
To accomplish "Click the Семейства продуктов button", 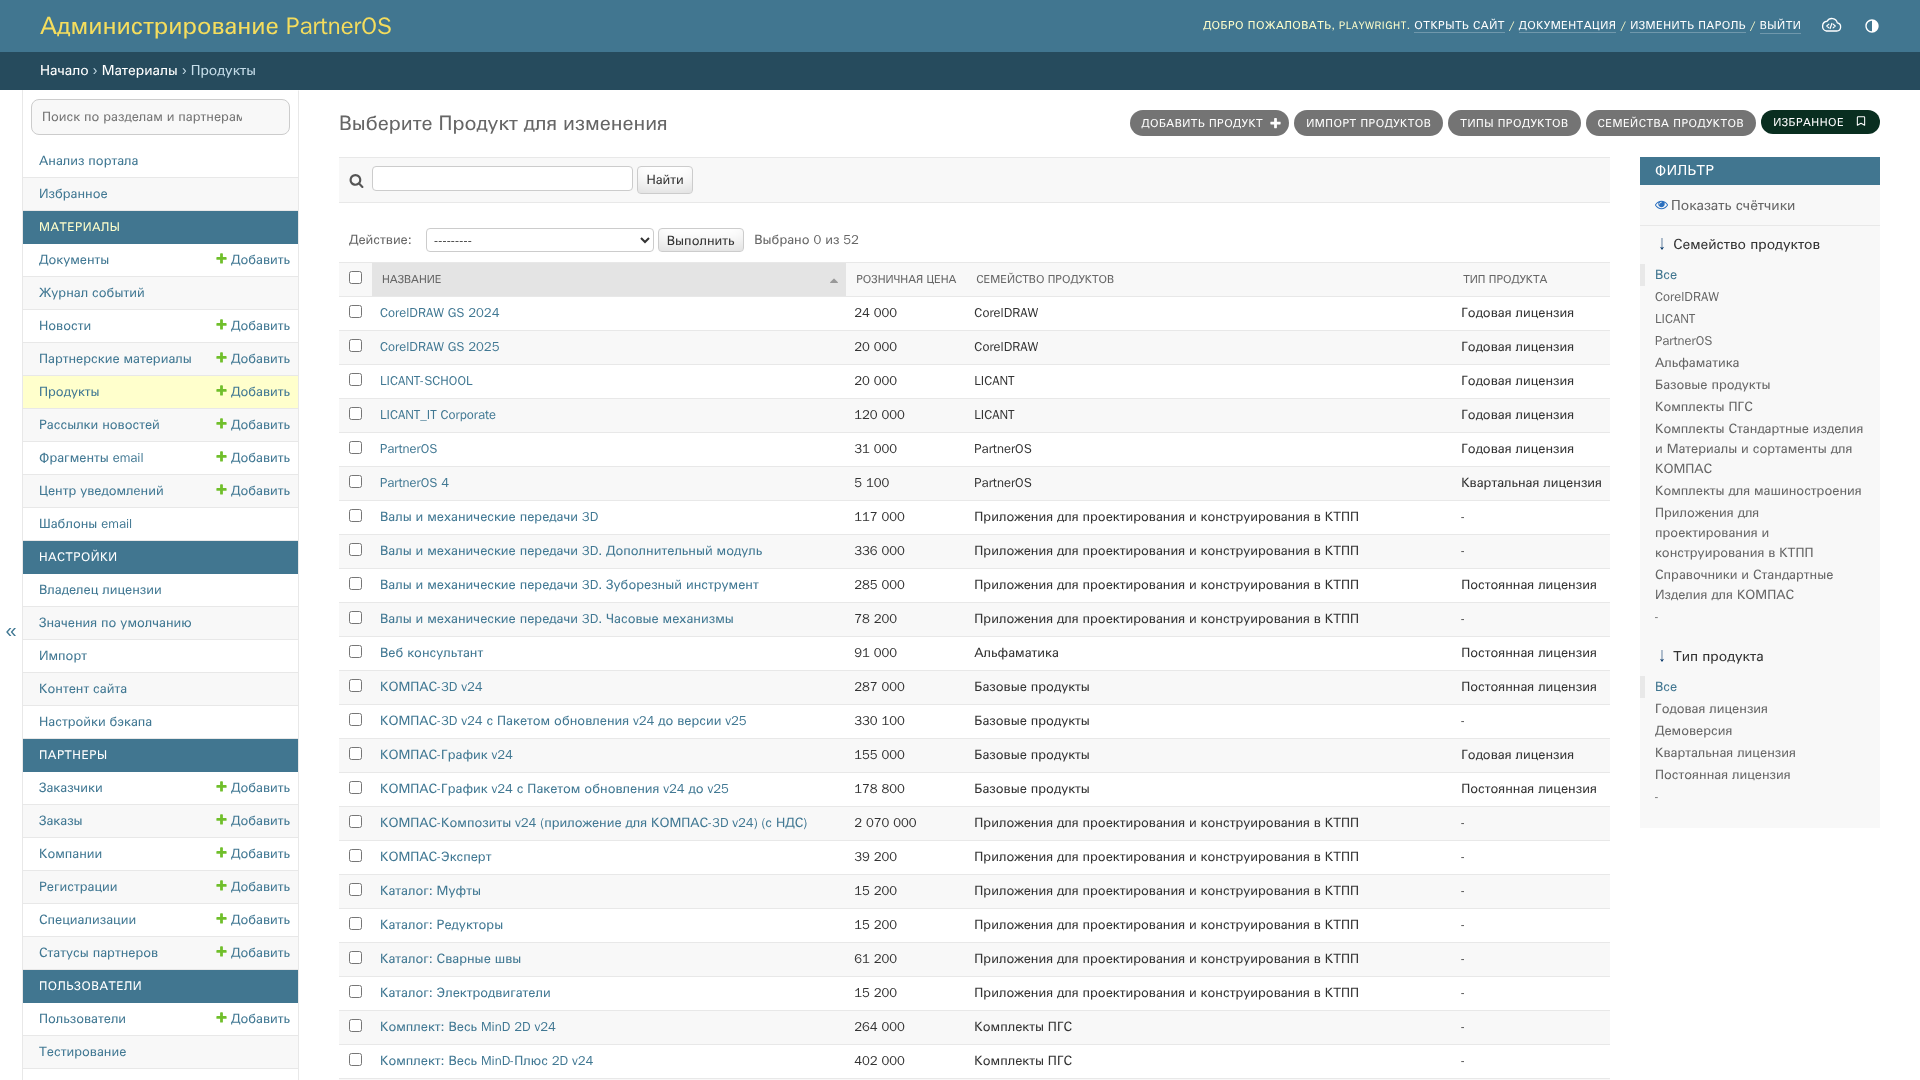I will 1670,123.
